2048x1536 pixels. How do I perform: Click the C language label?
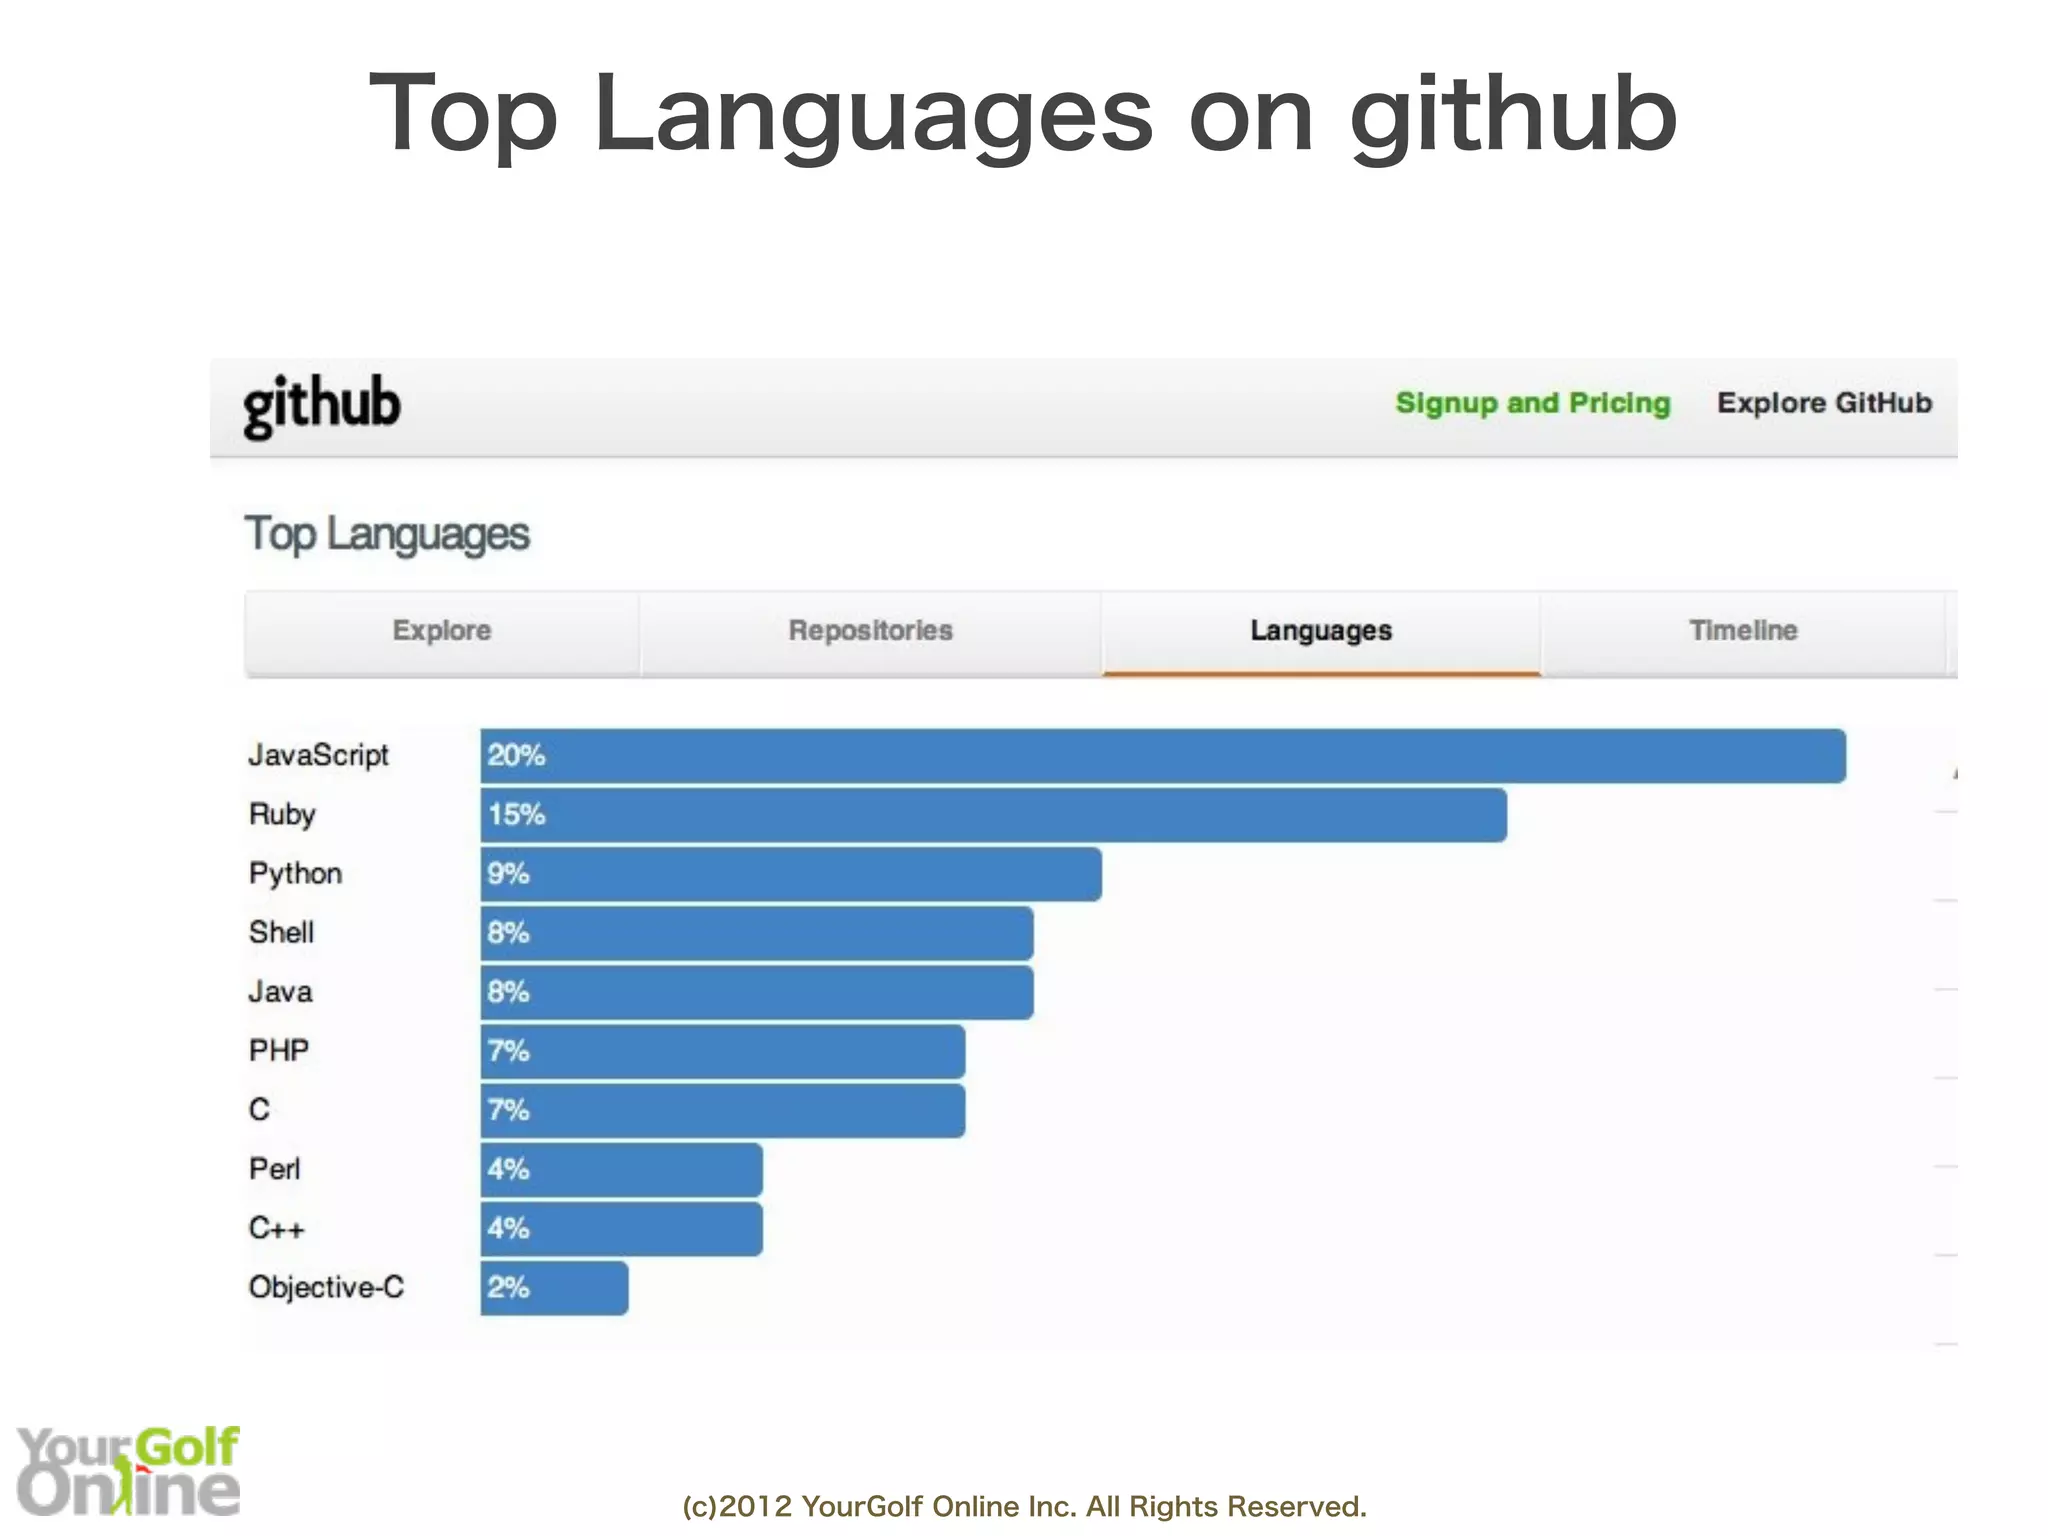pyautogui.click(x=259, y=1110)
